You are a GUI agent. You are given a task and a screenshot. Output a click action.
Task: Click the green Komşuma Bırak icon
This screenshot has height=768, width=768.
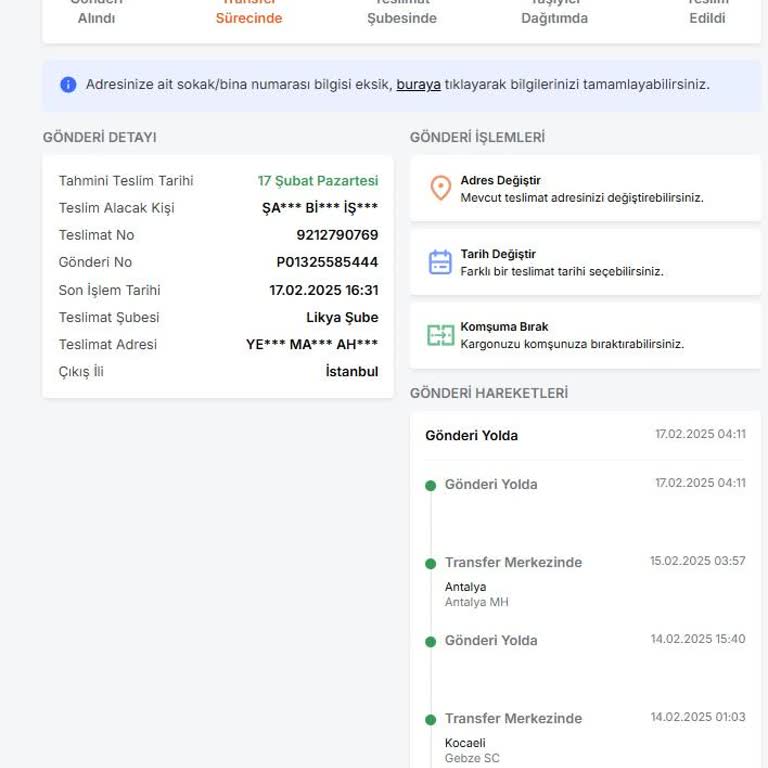[440, 335]
